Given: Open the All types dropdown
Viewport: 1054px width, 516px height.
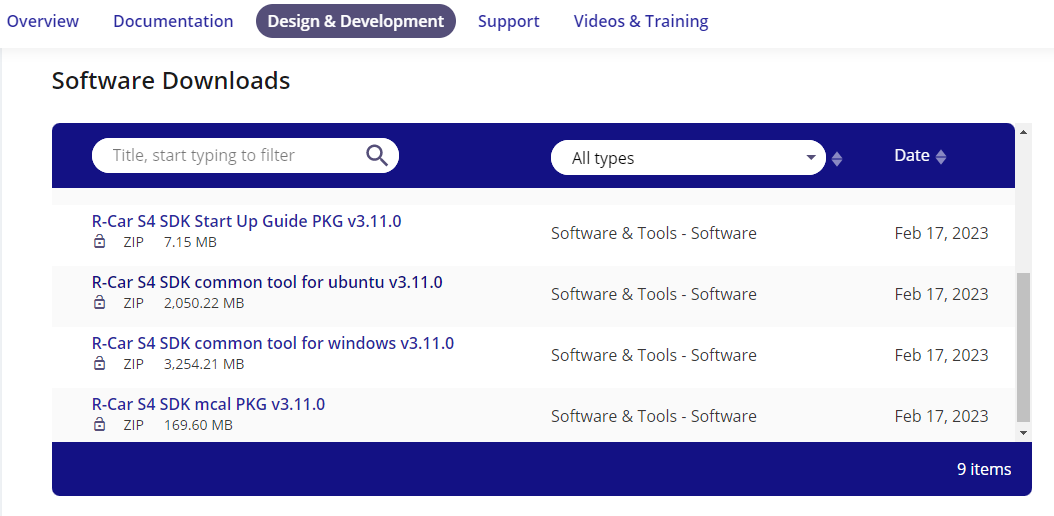Looking at the screenshot, I should tap(688, 158).
